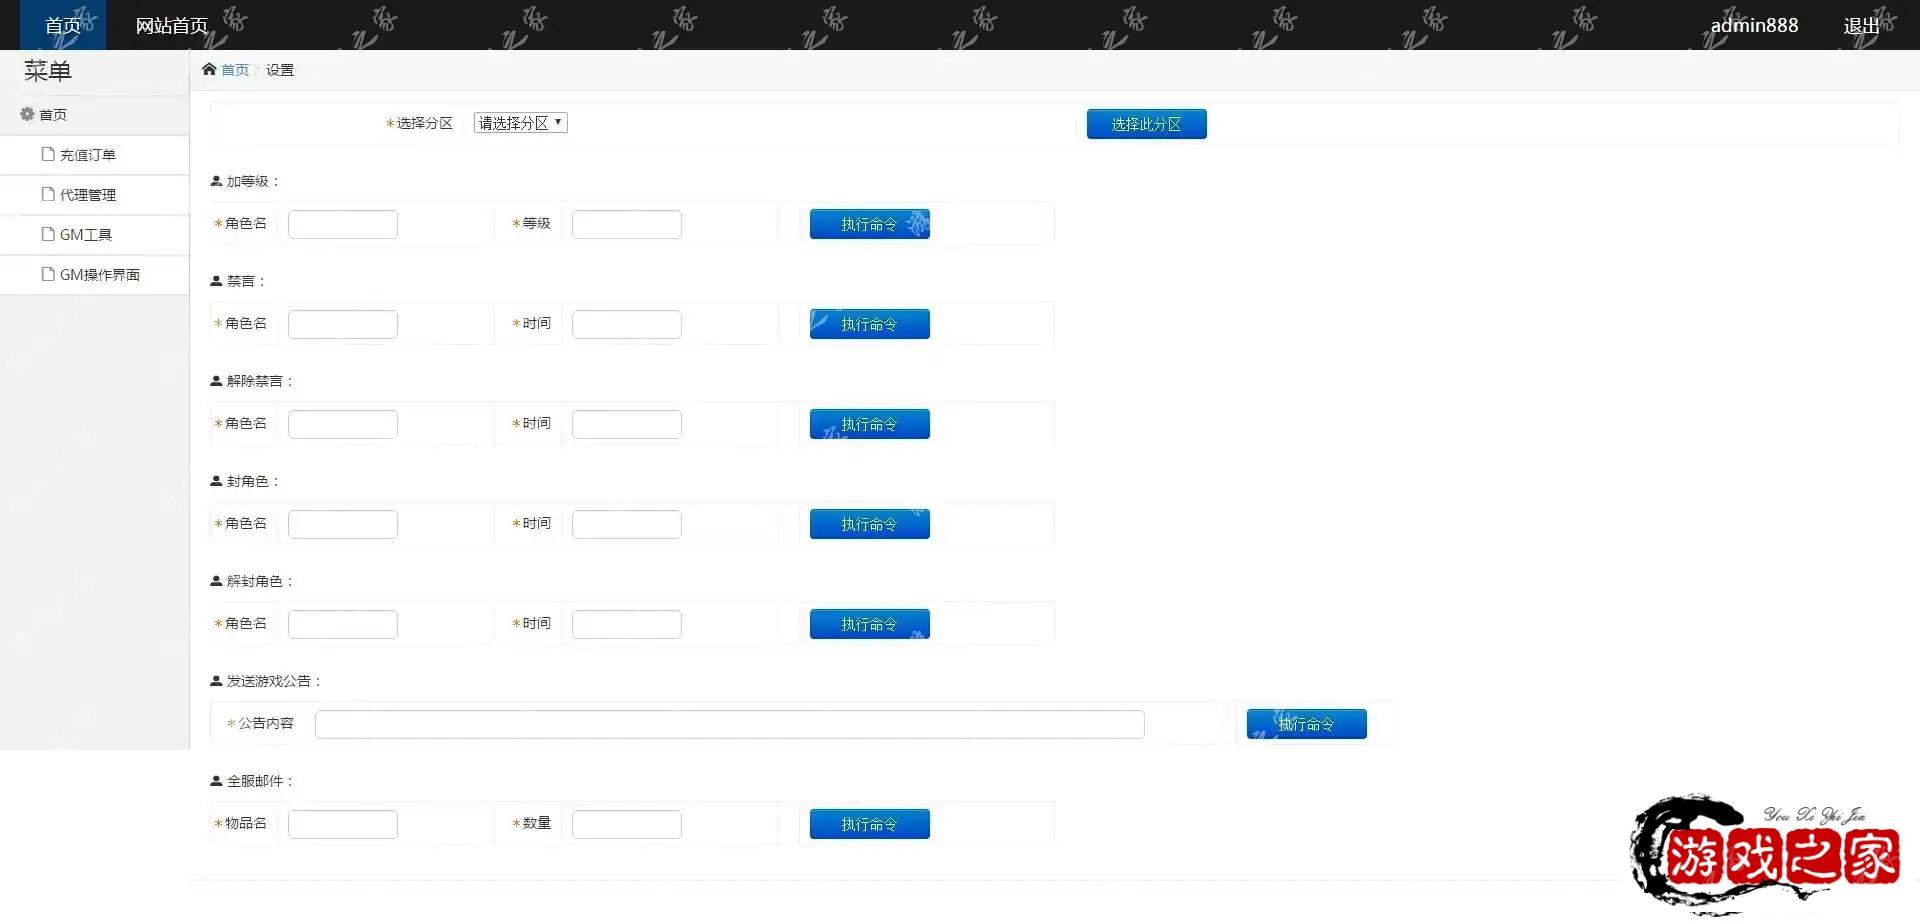Click the 游戏之家 logo image

1766,853
